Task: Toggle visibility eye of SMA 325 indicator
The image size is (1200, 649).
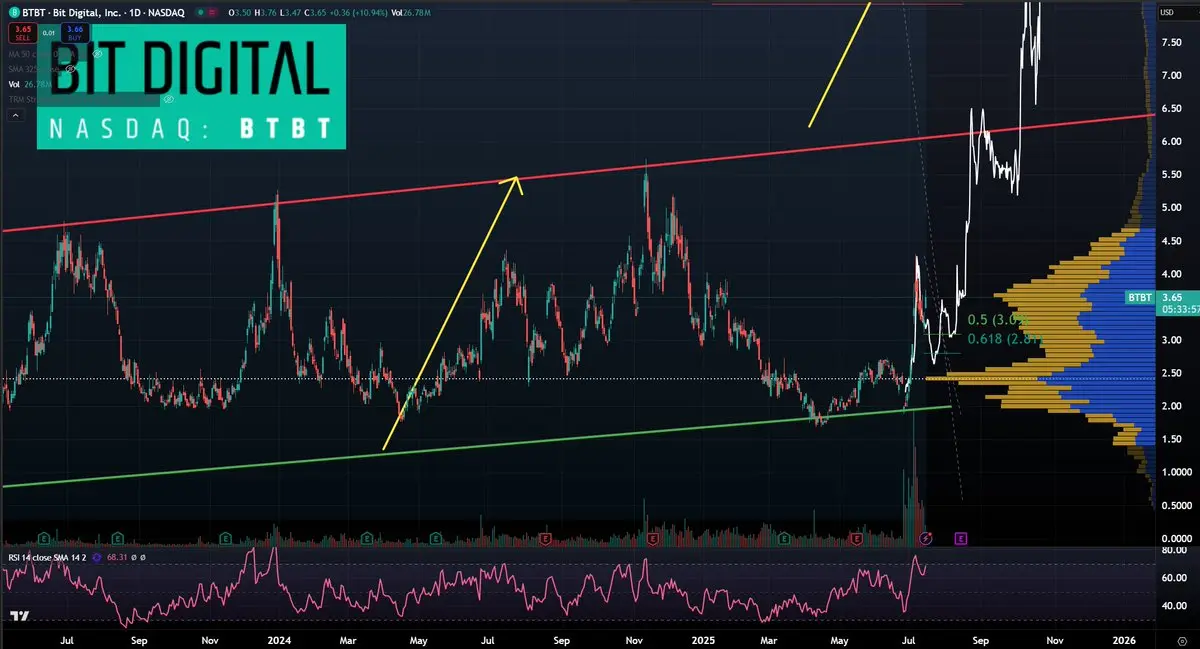Action: tap(70, 69)
